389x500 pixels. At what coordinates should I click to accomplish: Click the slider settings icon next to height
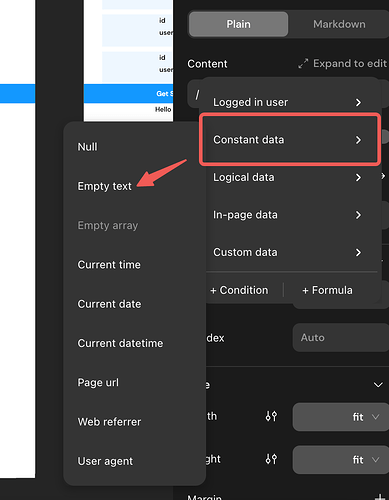tap(271, 459)
